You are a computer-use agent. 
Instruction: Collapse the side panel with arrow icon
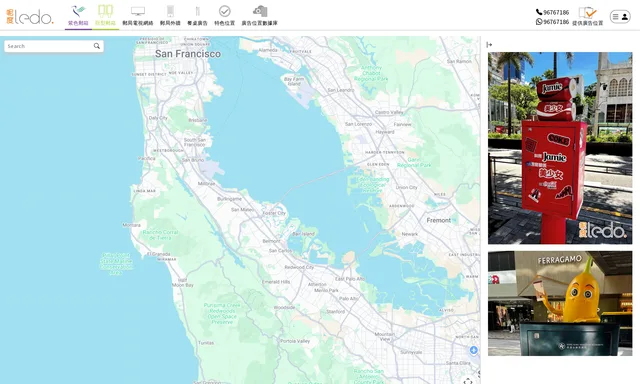(489, 44)
